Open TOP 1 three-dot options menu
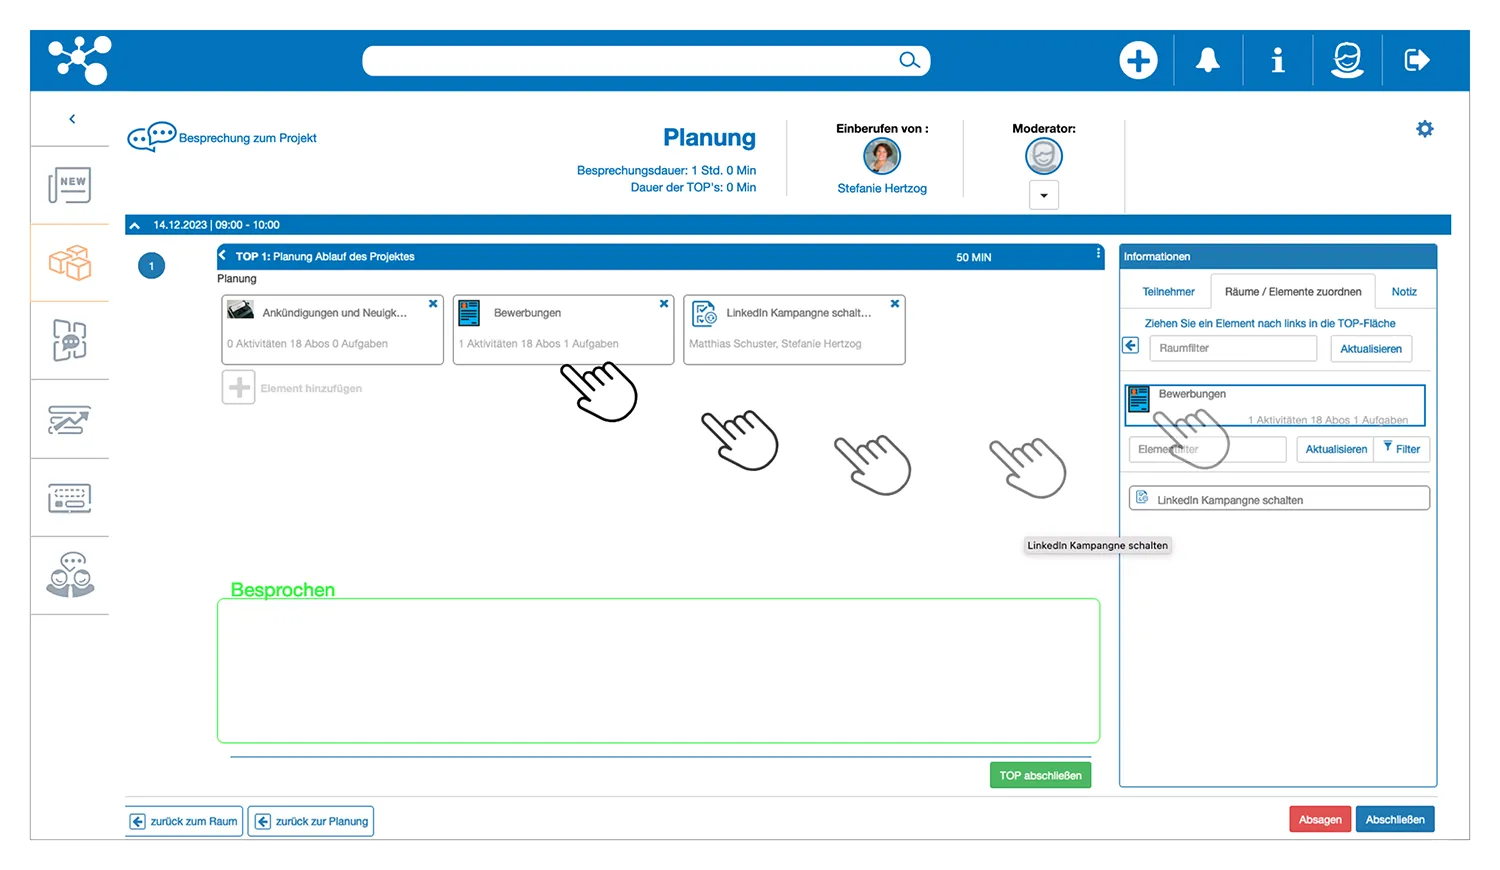This screenshot has height=870, width=1500. (1098, 255)
